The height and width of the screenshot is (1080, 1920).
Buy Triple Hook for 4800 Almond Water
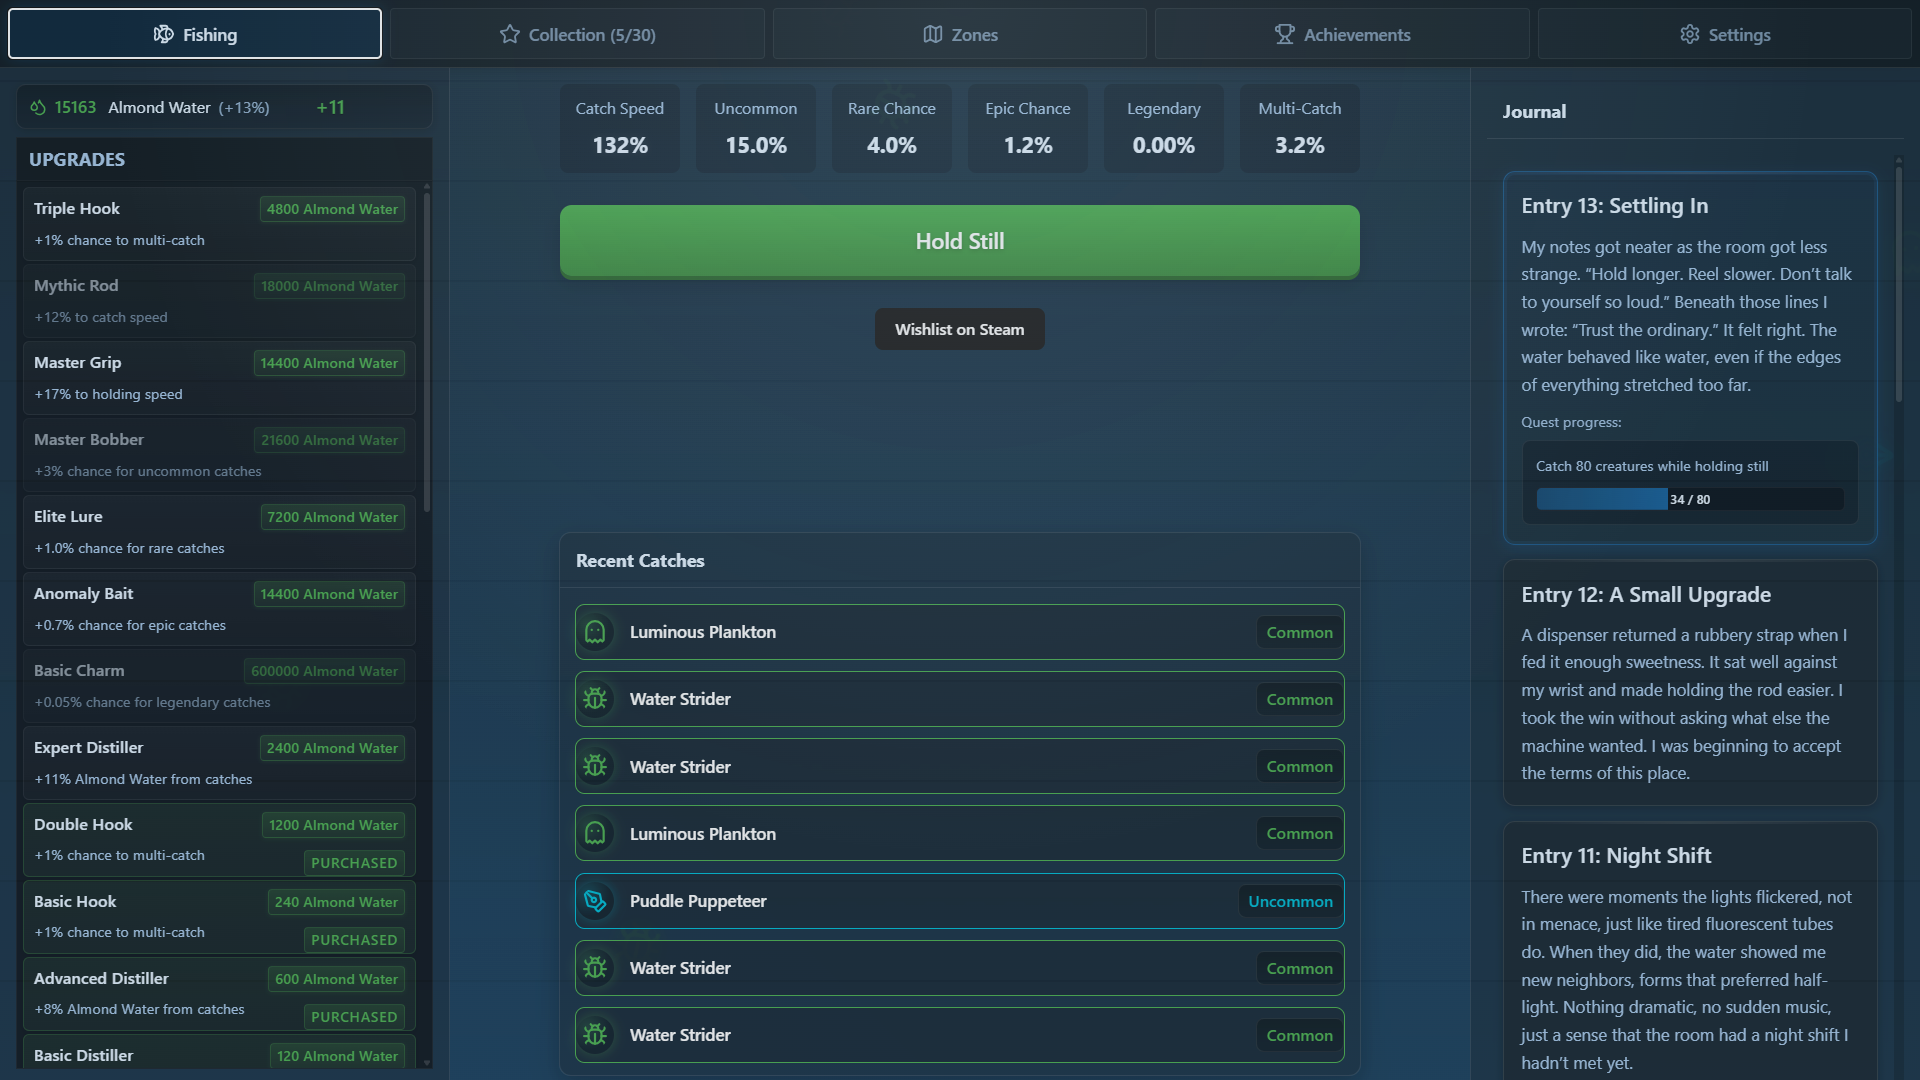pyautogui.click(x=332, y=209)
